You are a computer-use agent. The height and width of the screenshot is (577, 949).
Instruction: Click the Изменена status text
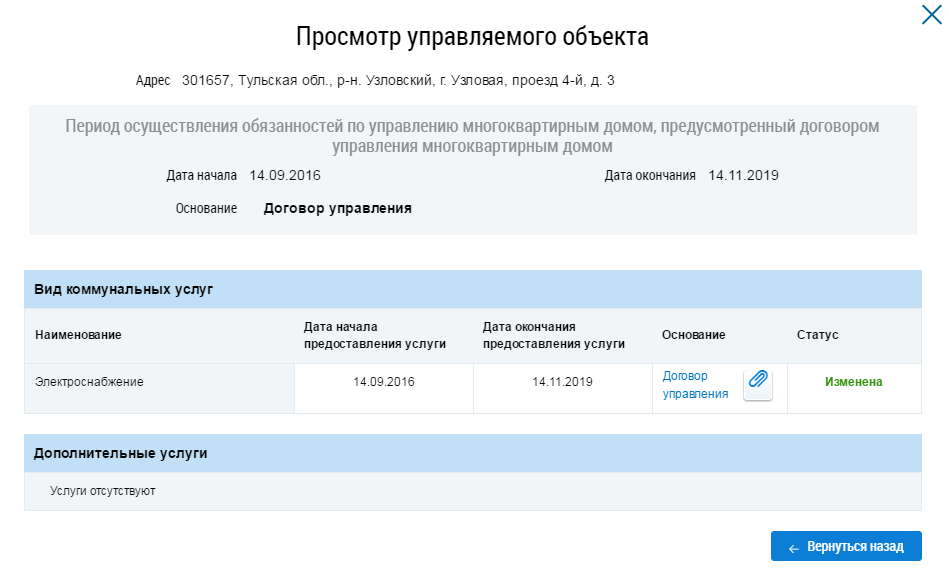853,382
